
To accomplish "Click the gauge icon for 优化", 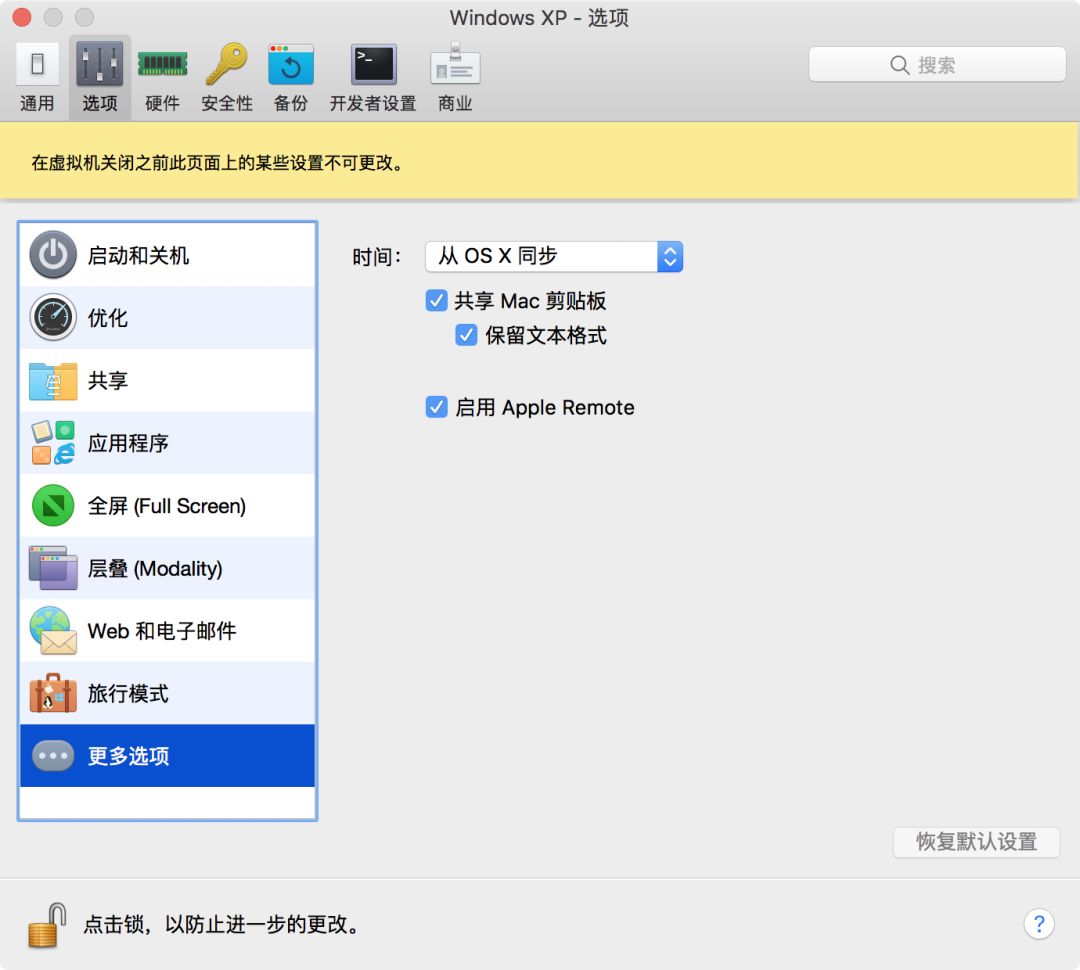I will (x=53, y=318).
